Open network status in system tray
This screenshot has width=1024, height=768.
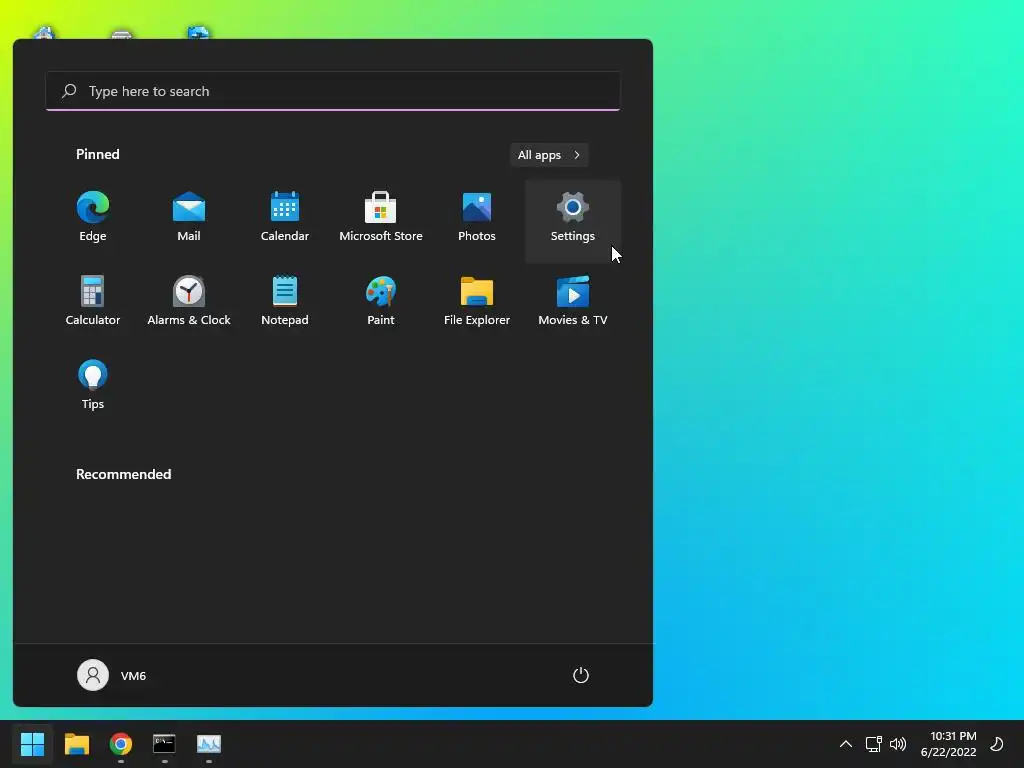tap(873, 744)
